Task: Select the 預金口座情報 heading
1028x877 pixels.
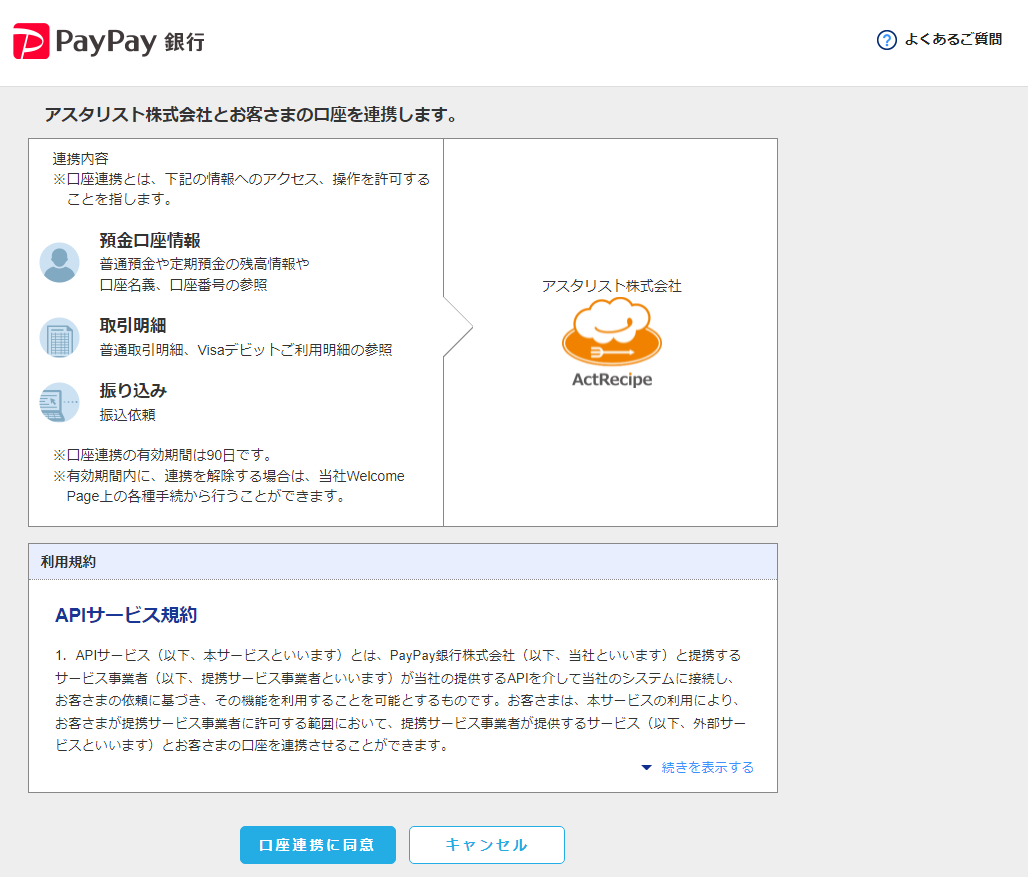Action: [x=150, y=241]
